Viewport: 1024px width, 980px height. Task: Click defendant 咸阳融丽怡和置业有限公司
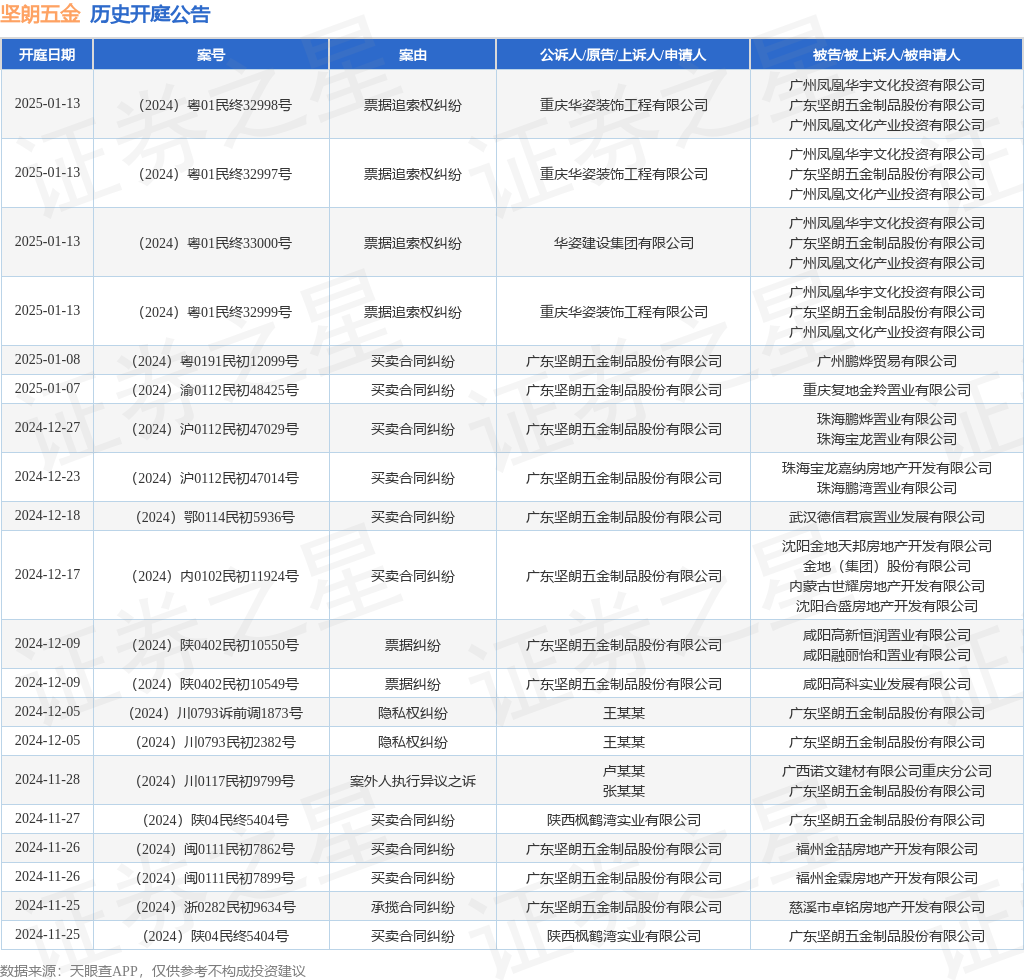coord(887,656)
